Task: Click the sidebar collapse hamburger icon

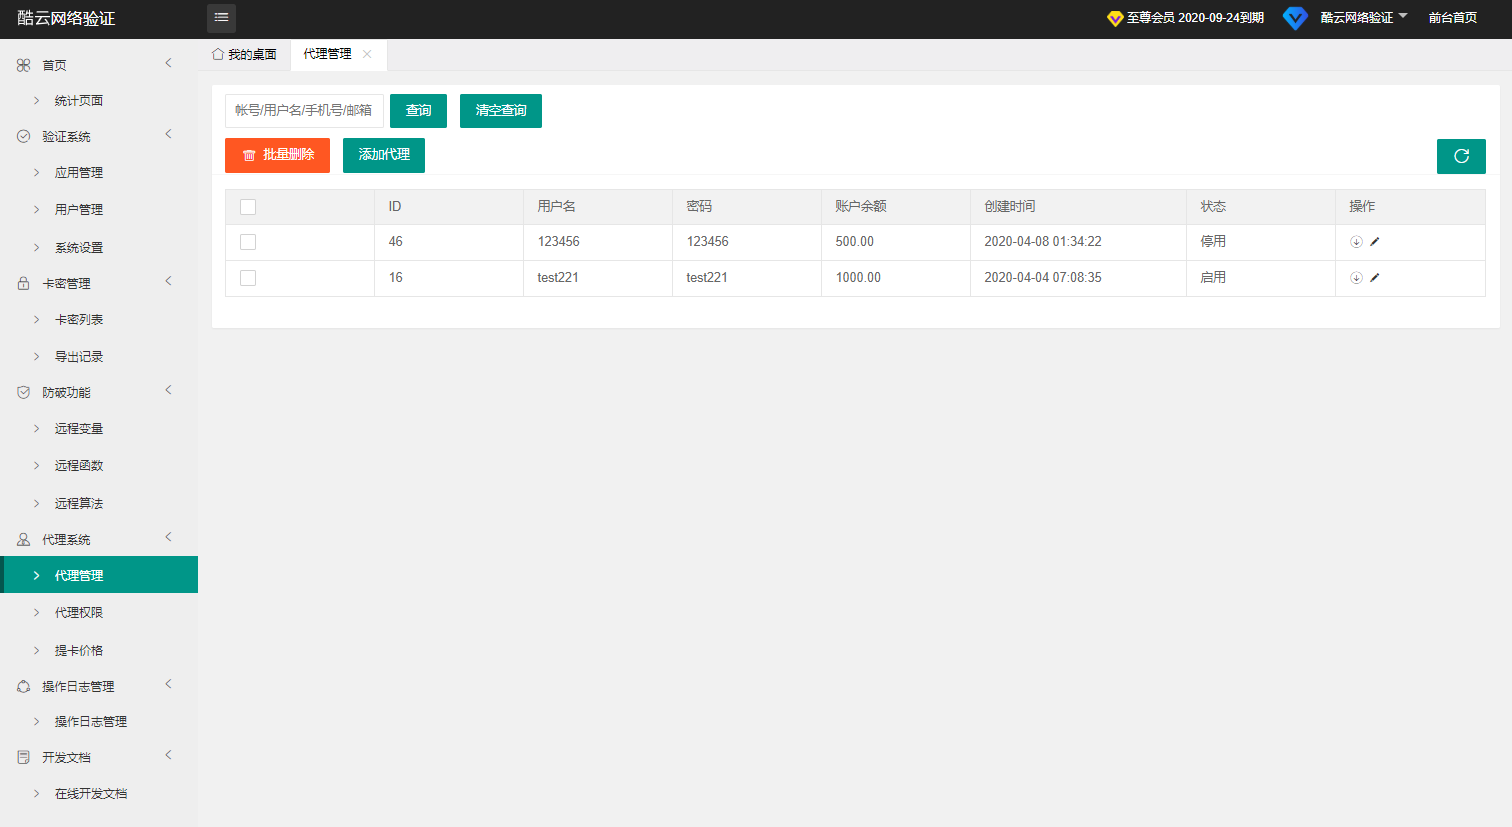Action: [221, 18]
